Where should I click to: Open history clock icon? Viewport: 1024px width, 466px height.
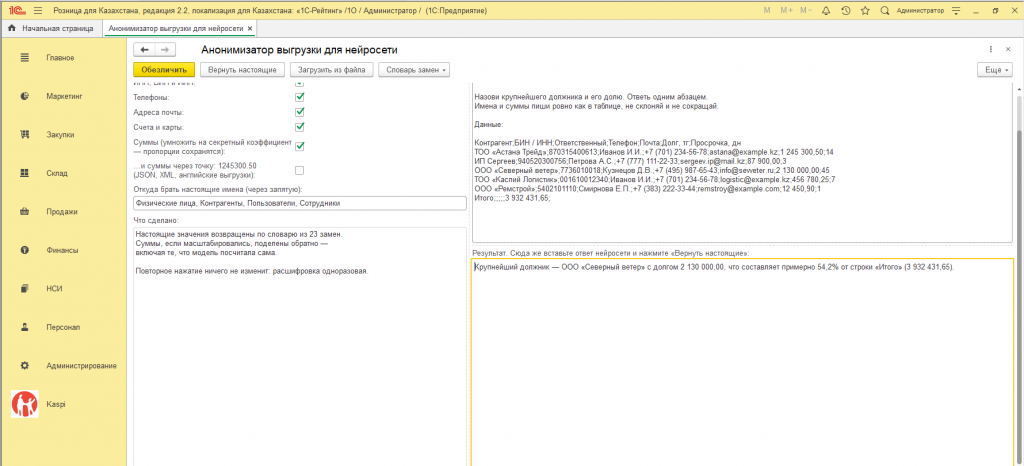[x=846, y=11]
